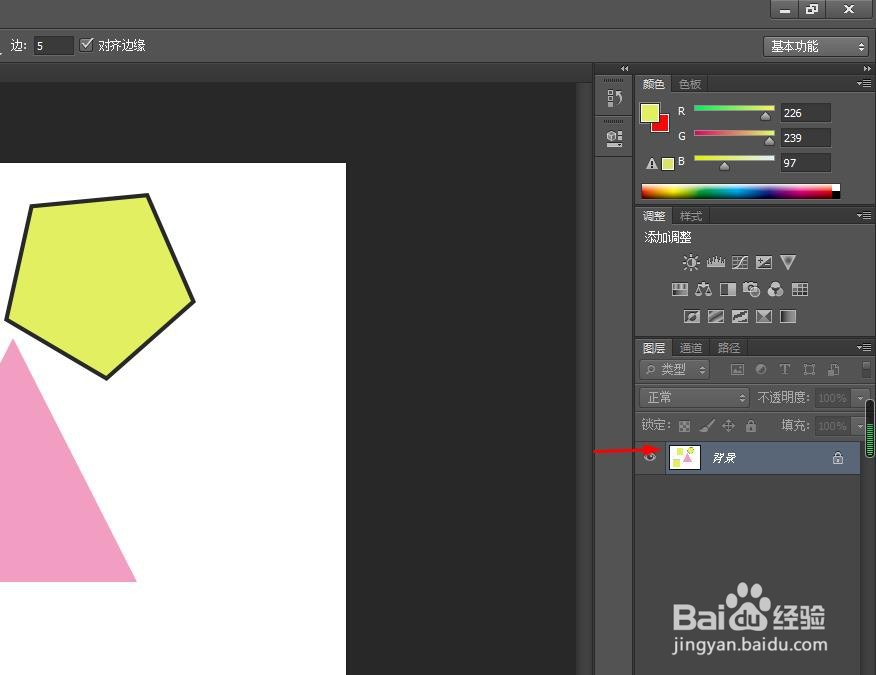Add a Brightness/Contrast adjustment
876x675 pixels.
691,262
